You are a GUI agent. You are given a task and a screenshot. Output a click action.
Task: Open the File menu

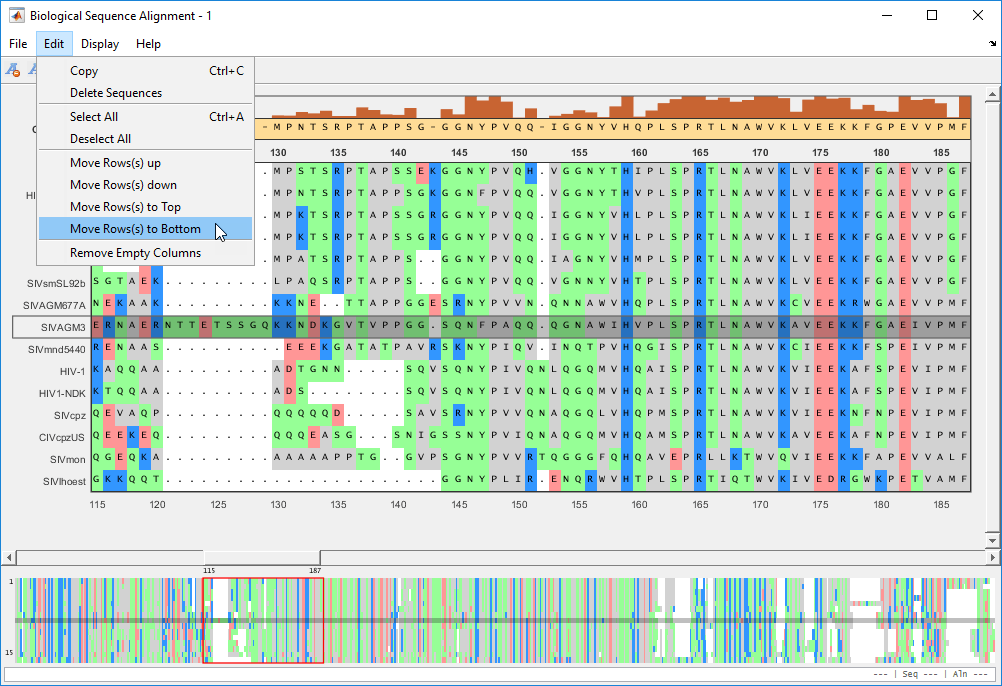pos(18,44)
